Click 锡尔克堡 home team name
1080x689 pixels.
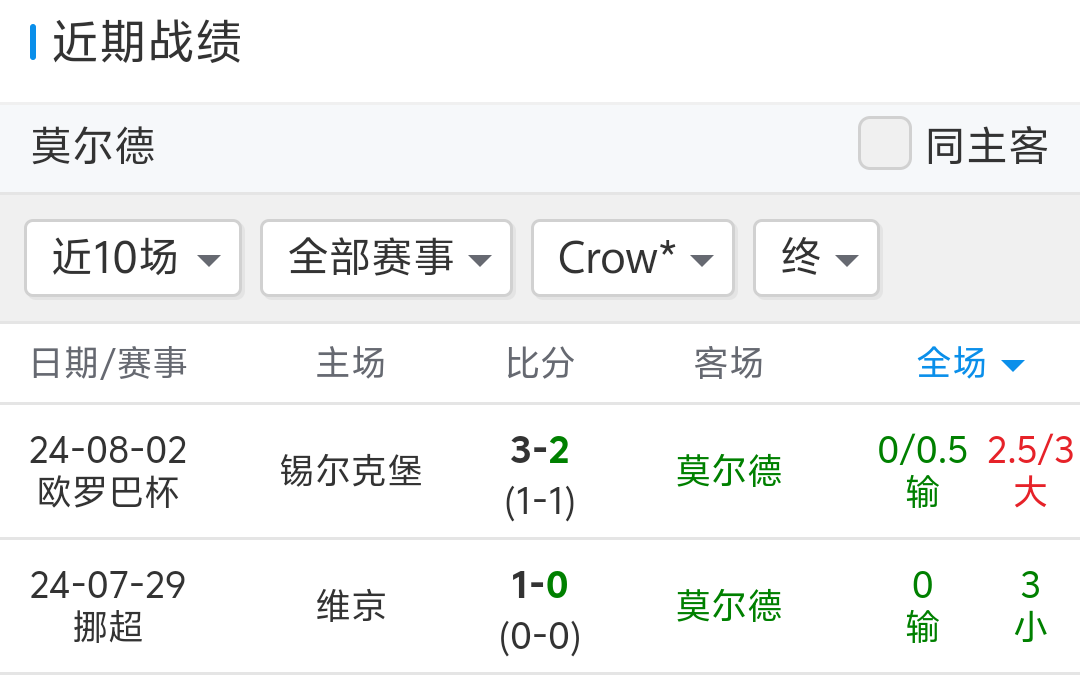coord(351,471)
